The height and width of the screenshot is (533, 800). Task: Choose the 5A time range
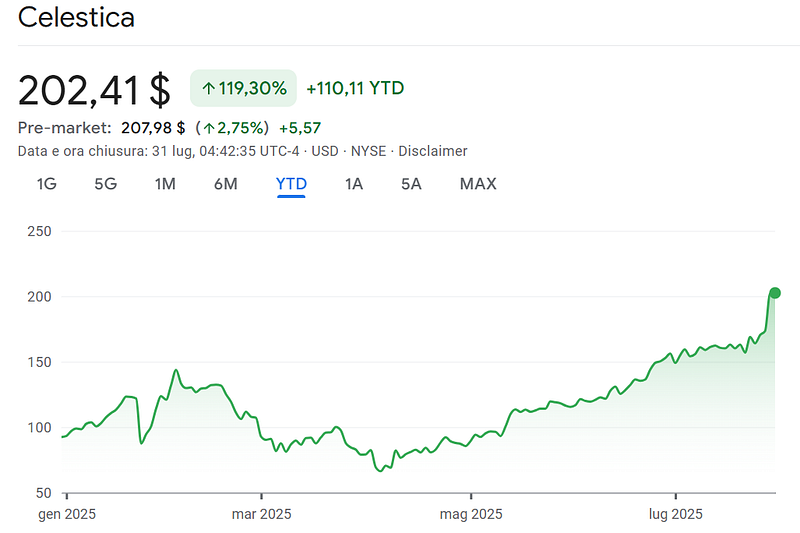click(x=411, y=184)
